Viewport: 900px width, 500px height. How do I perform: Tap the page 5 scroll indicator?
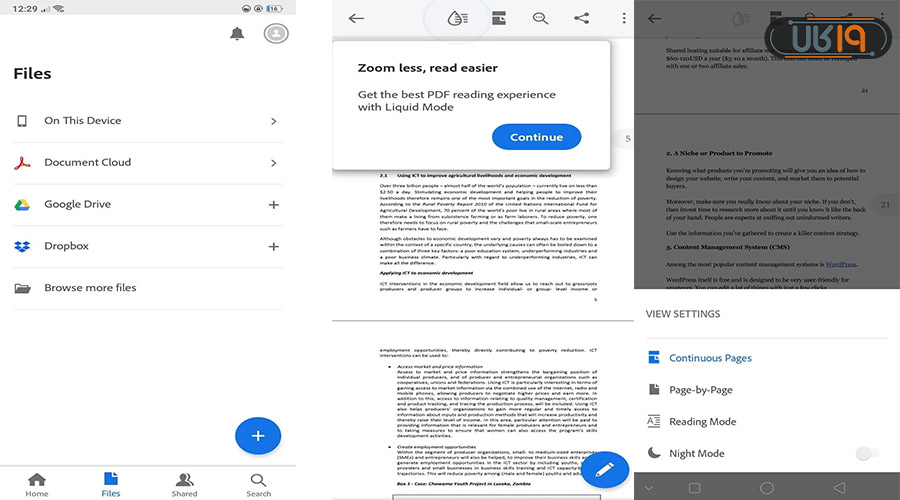(x=627, y=139)
